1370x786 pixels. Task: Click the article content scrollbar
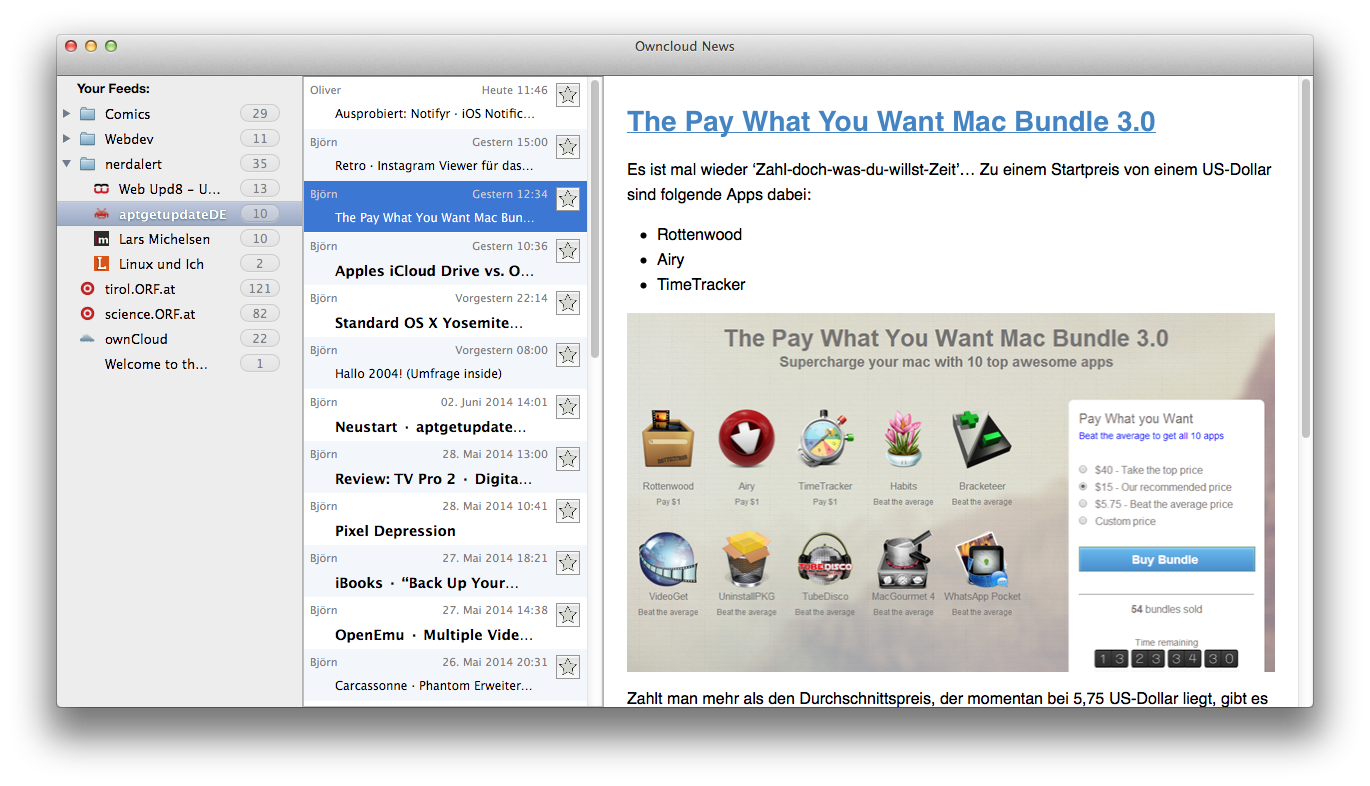1305,258
